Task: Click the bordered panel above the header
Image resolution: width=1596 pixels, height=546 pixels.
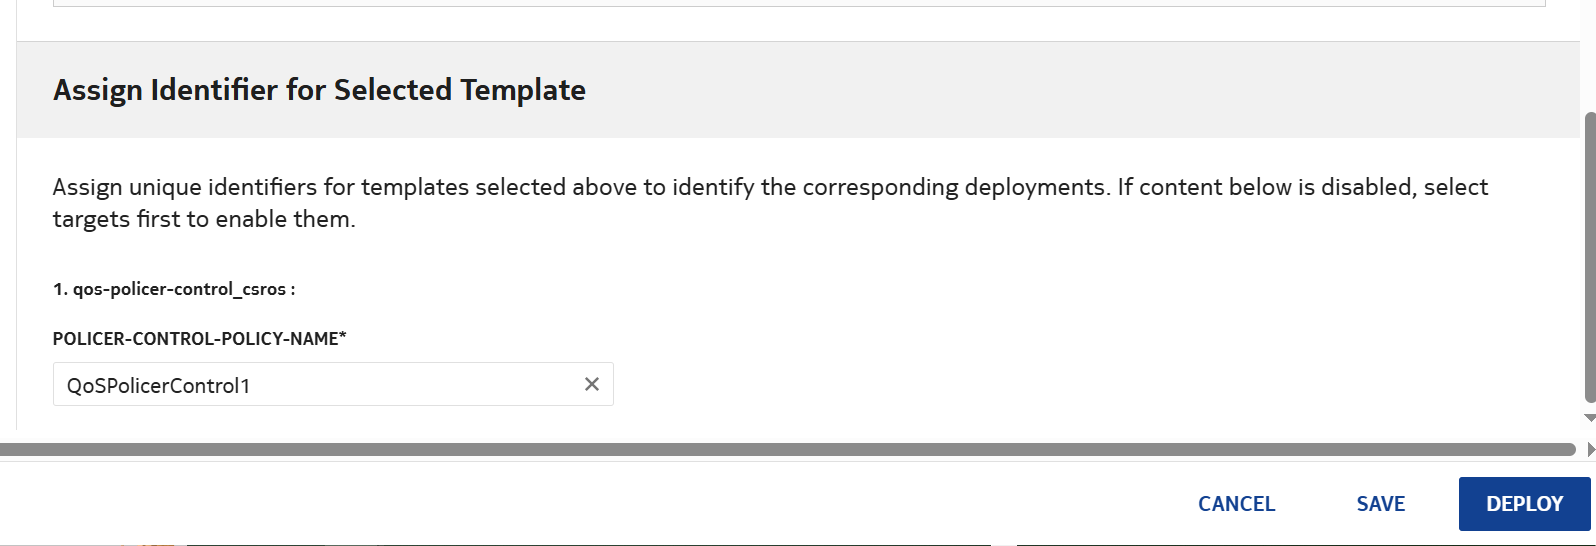Action: click(798, 3)
